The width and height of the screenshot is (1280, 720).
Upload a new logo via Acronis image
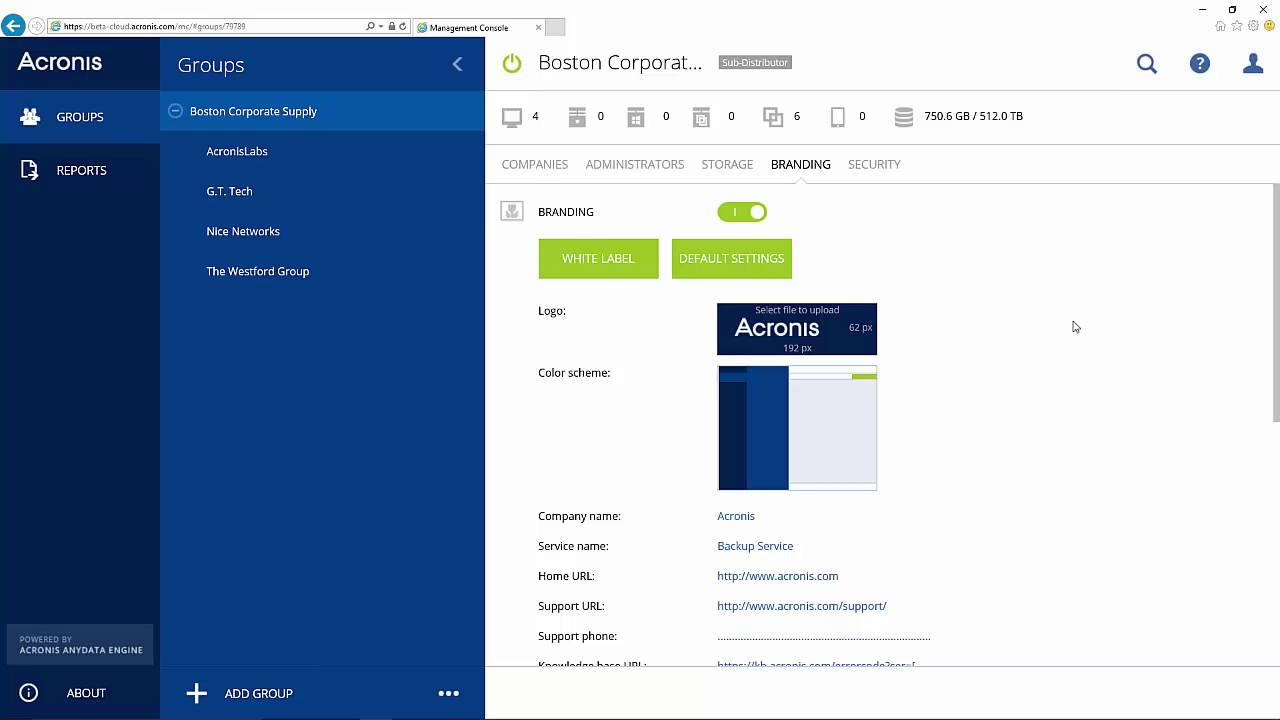pyautogui.click(x=797, y=329)
